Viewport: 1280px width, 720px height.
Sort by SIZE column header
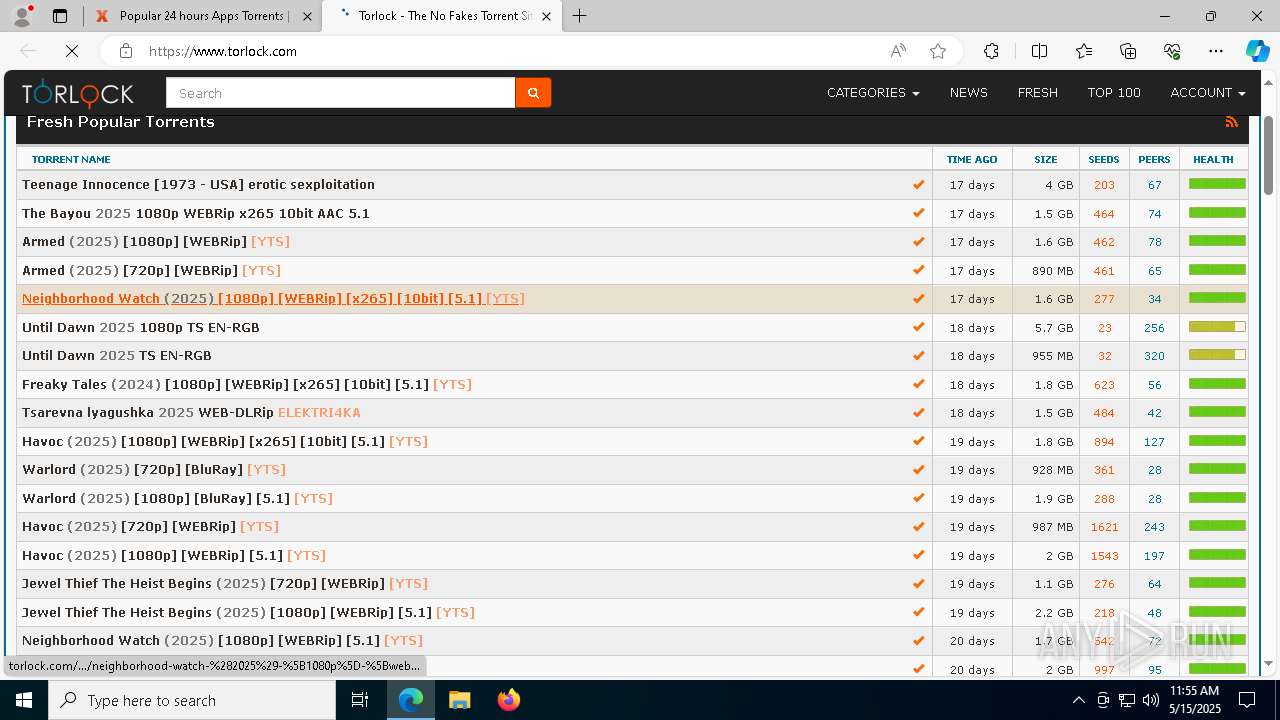[x=1046, y=159]
